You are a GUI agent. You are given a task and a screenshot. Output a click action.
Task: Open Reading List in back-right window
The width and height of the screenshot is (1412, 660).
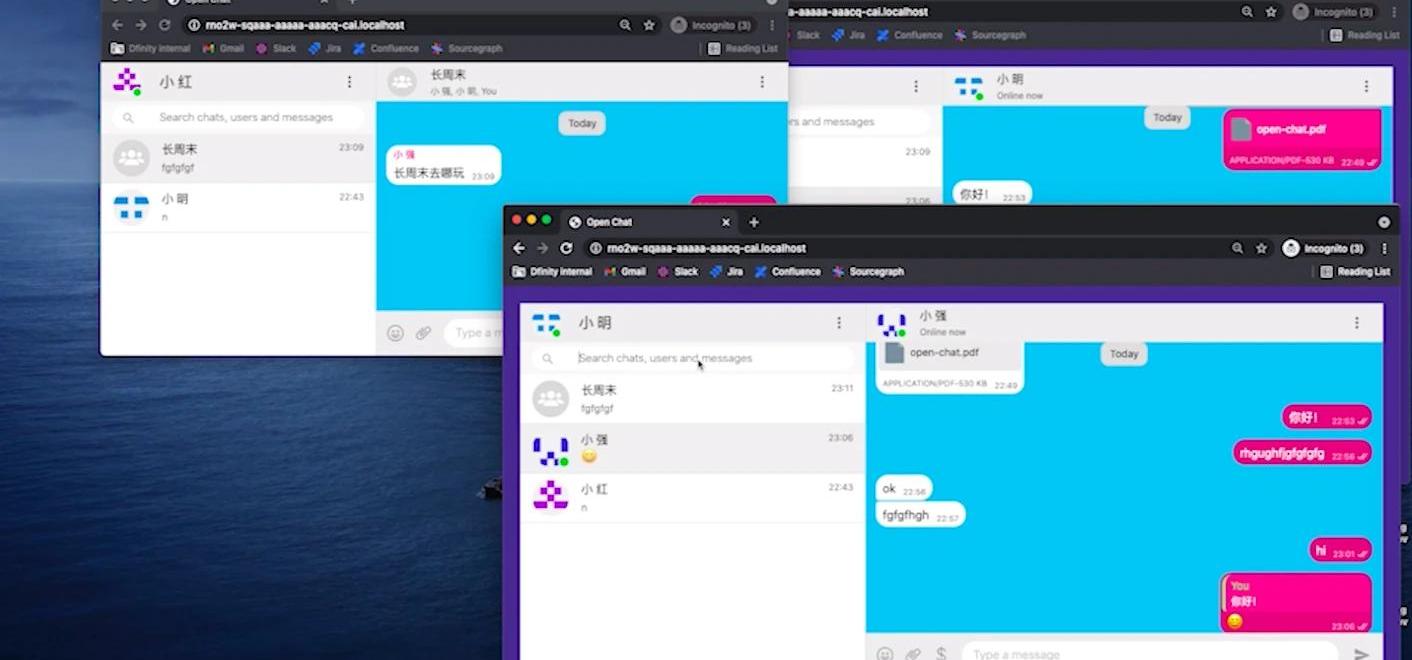(1364, 35)
